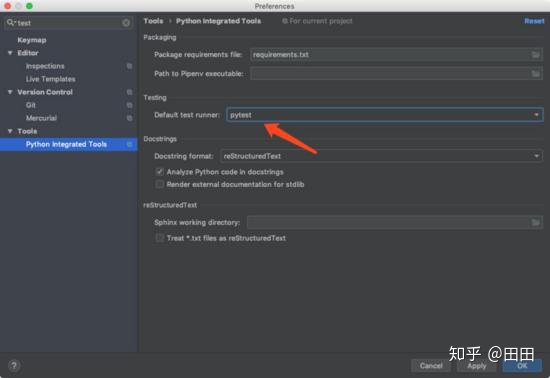
Task: Select Keymap in settings tree
Action: pos(32,40)
